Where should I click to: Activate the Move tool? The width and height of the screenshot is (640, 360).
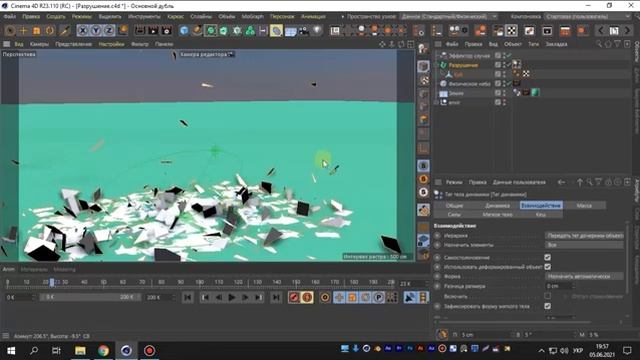[23, 31]
